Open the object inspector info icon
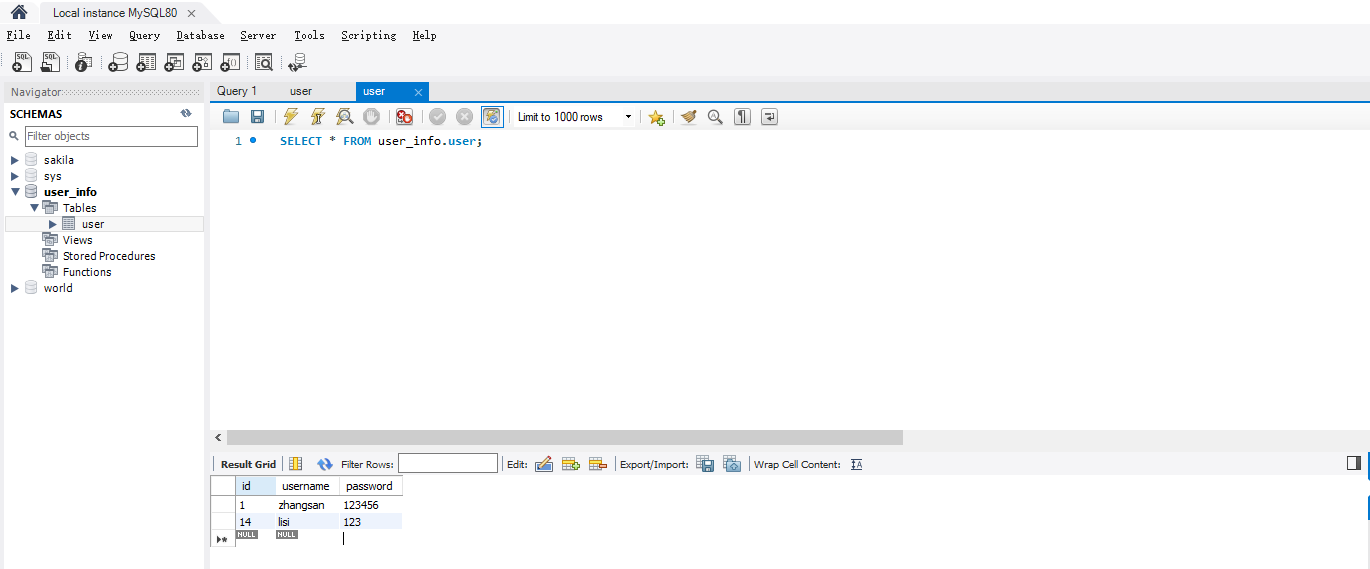 (x=84, y=62)
